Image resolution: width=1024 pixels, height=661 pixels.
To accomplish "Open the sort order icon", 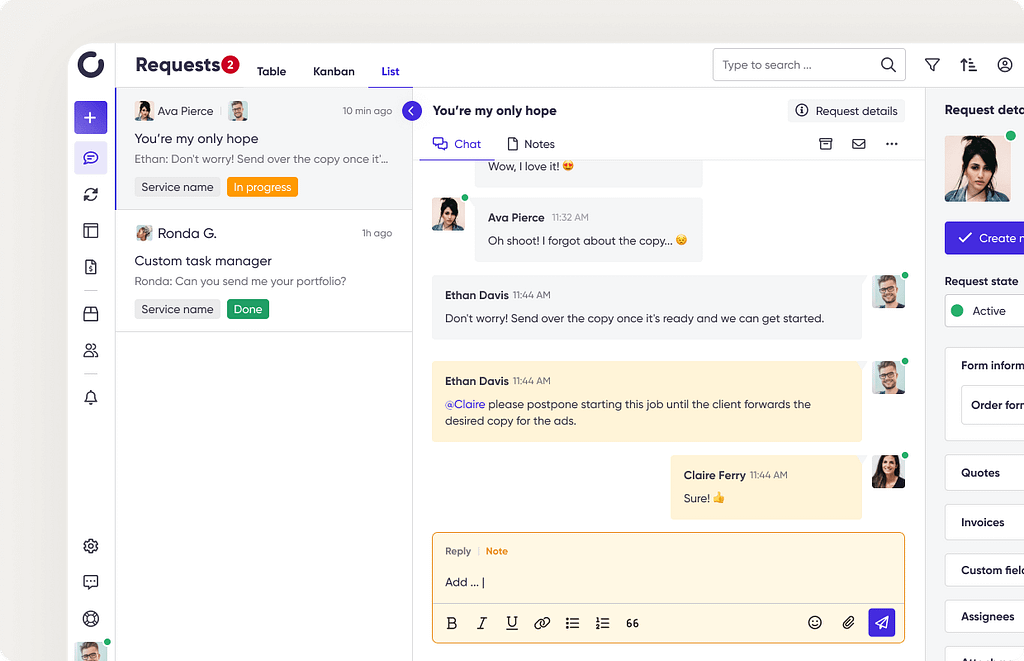I will pos(968,65).
